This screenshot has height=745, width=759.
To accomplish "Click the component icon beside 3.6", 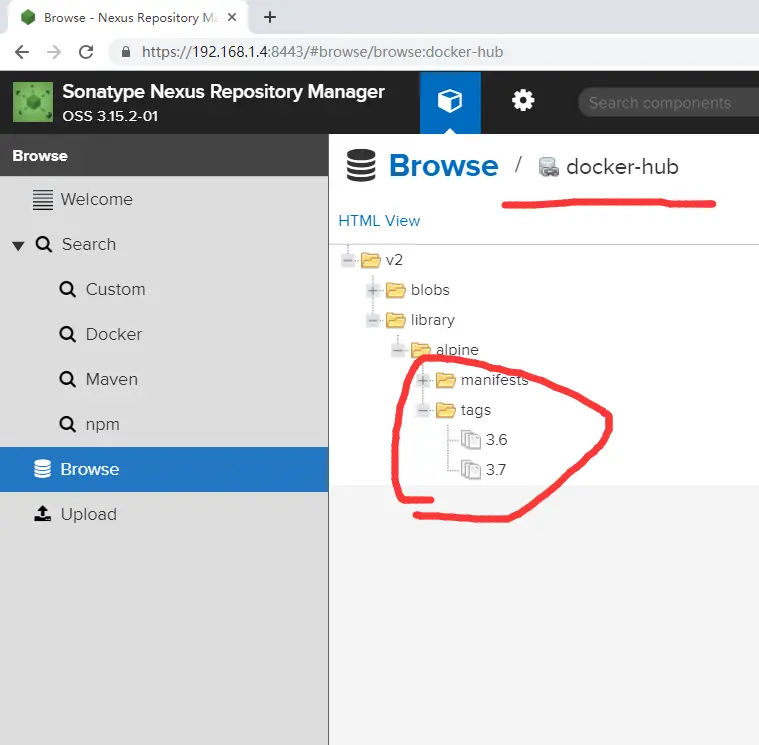I will click(471, 440).
